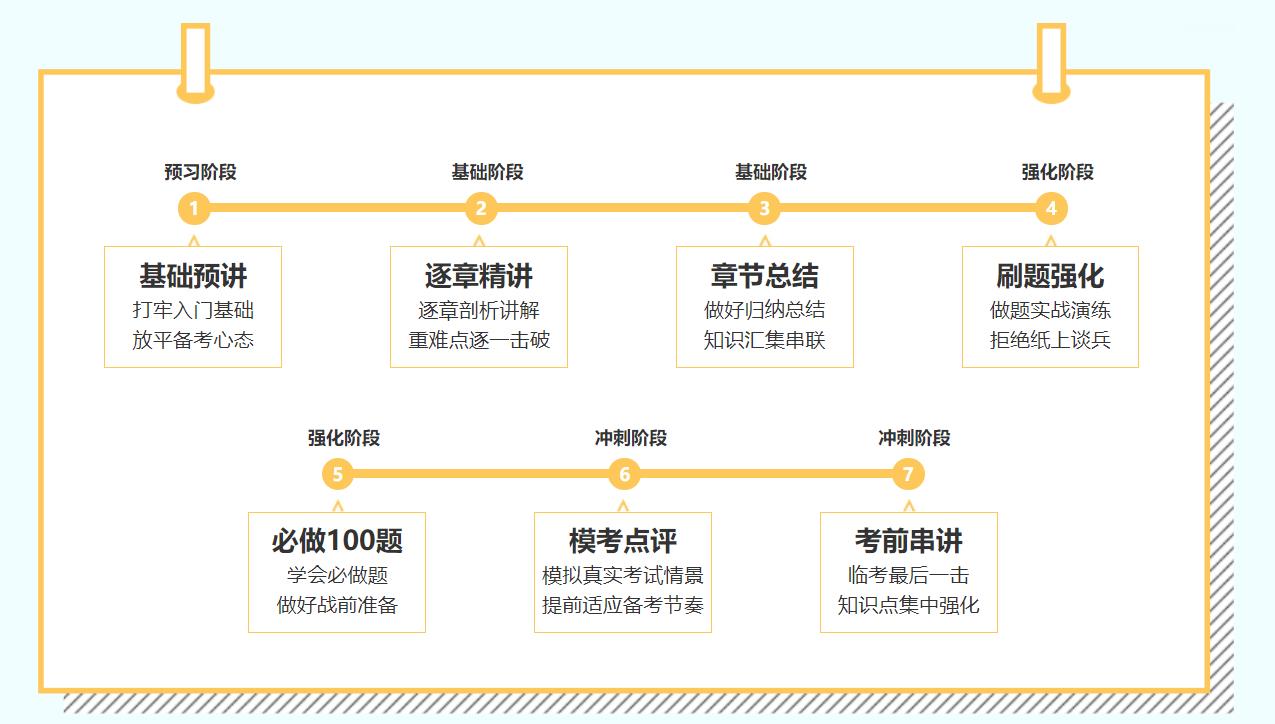Click the step 2 circle on the timeline

[x=480, y=209]
